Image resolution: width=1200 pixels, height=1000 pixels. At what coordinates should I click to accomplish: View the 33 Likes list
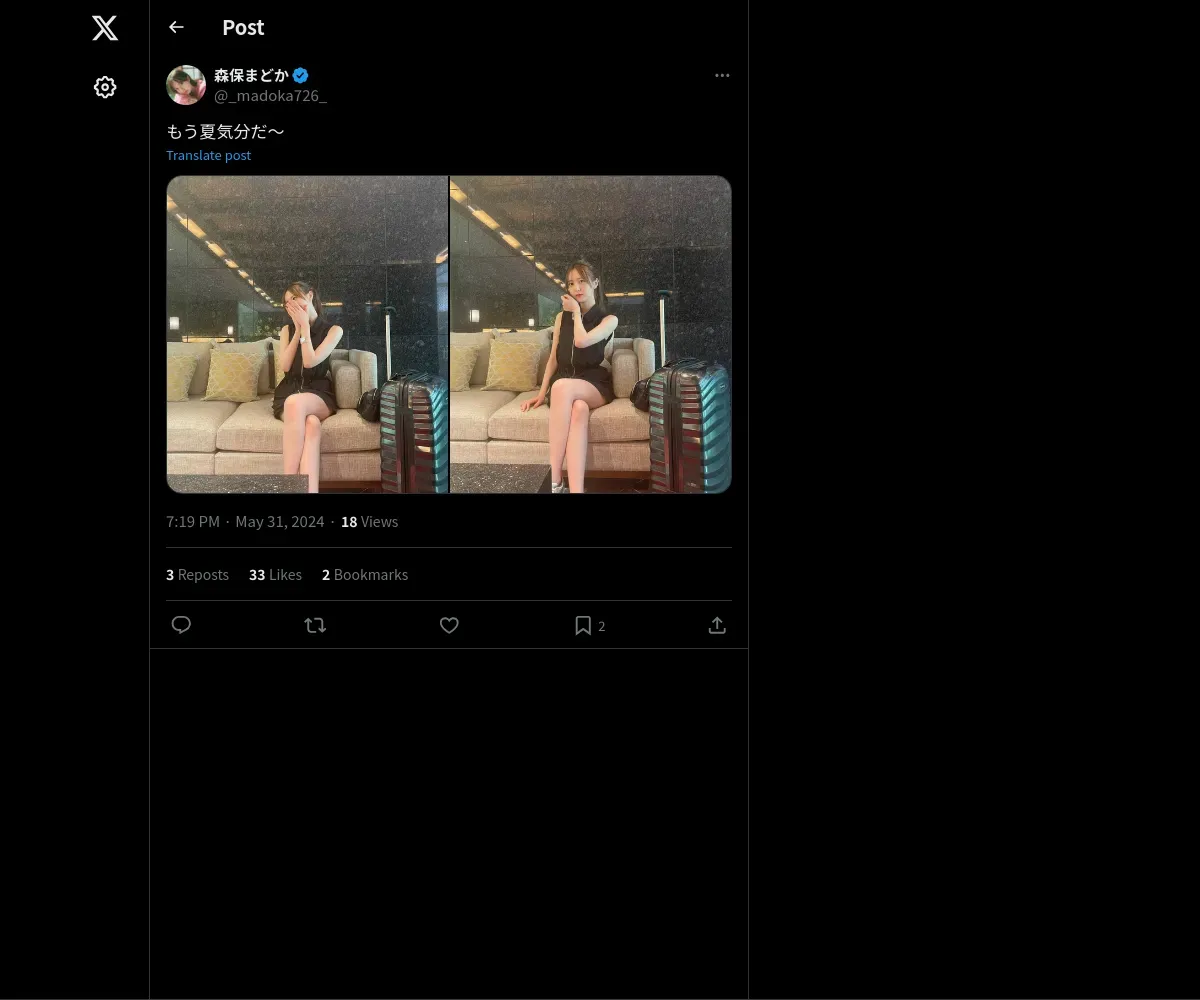click(x=275, y=575)
